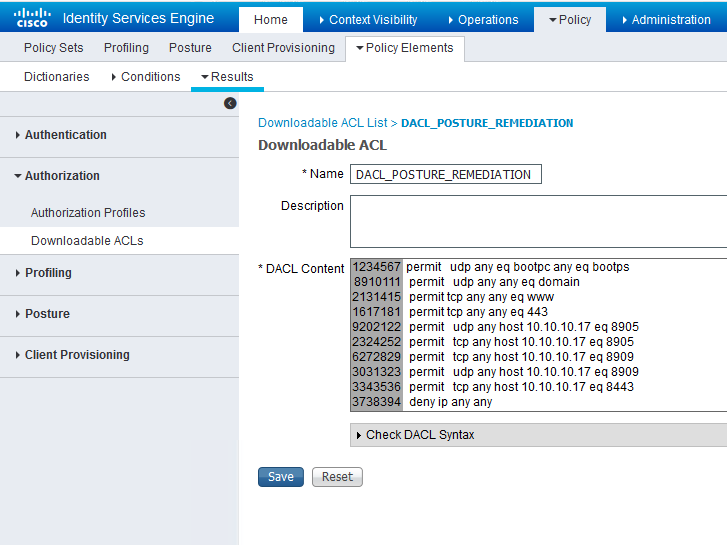Screen dimensions: 727x545
Task: Collapse the left sidebar panel arrow
Action: click(x=230, y=103)
